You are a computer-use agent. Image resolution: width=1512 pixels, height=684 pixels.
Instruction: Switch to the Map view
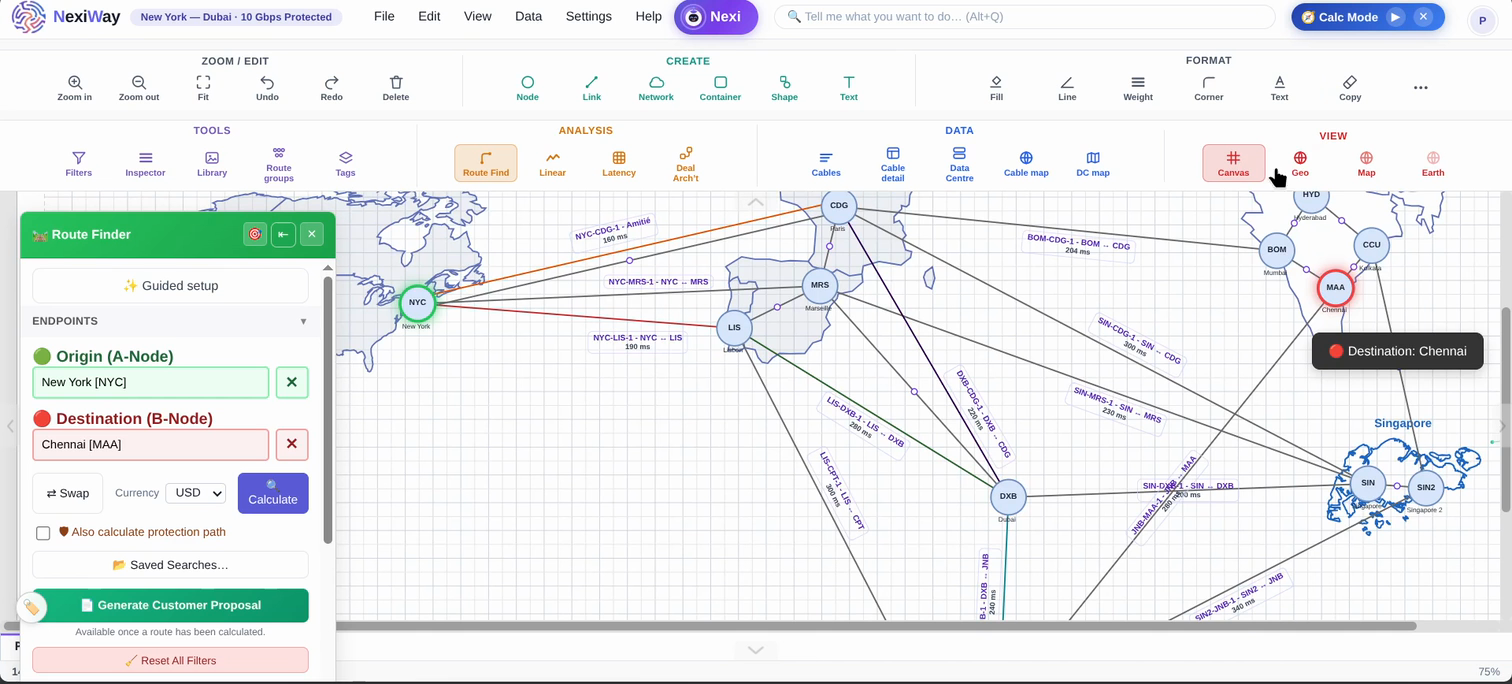pos(1366,164)
